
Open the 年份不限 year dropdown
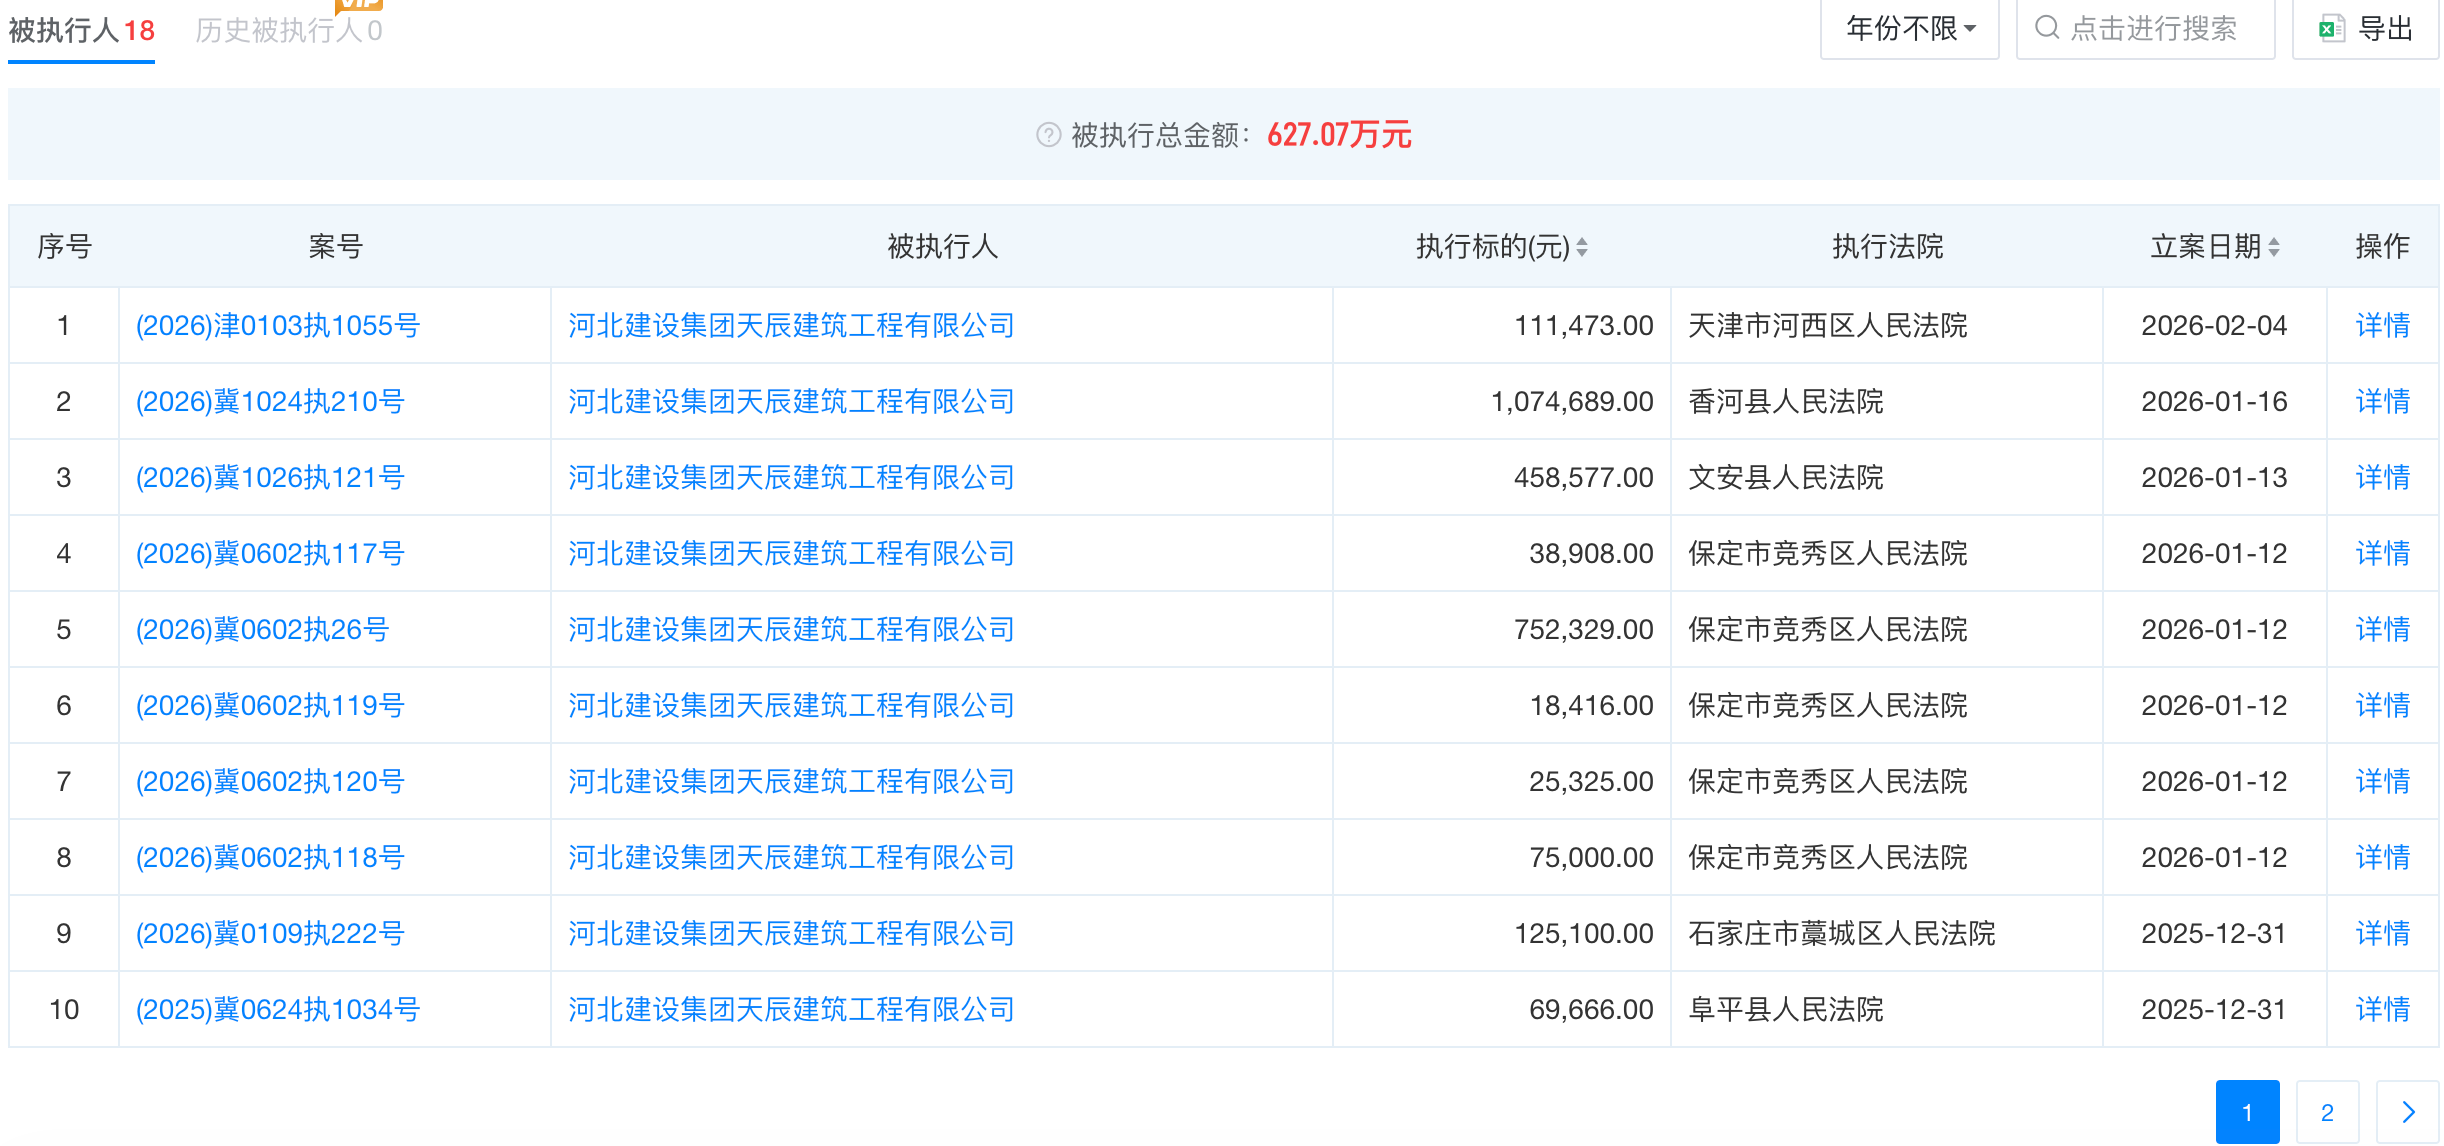coord(1909,29)
